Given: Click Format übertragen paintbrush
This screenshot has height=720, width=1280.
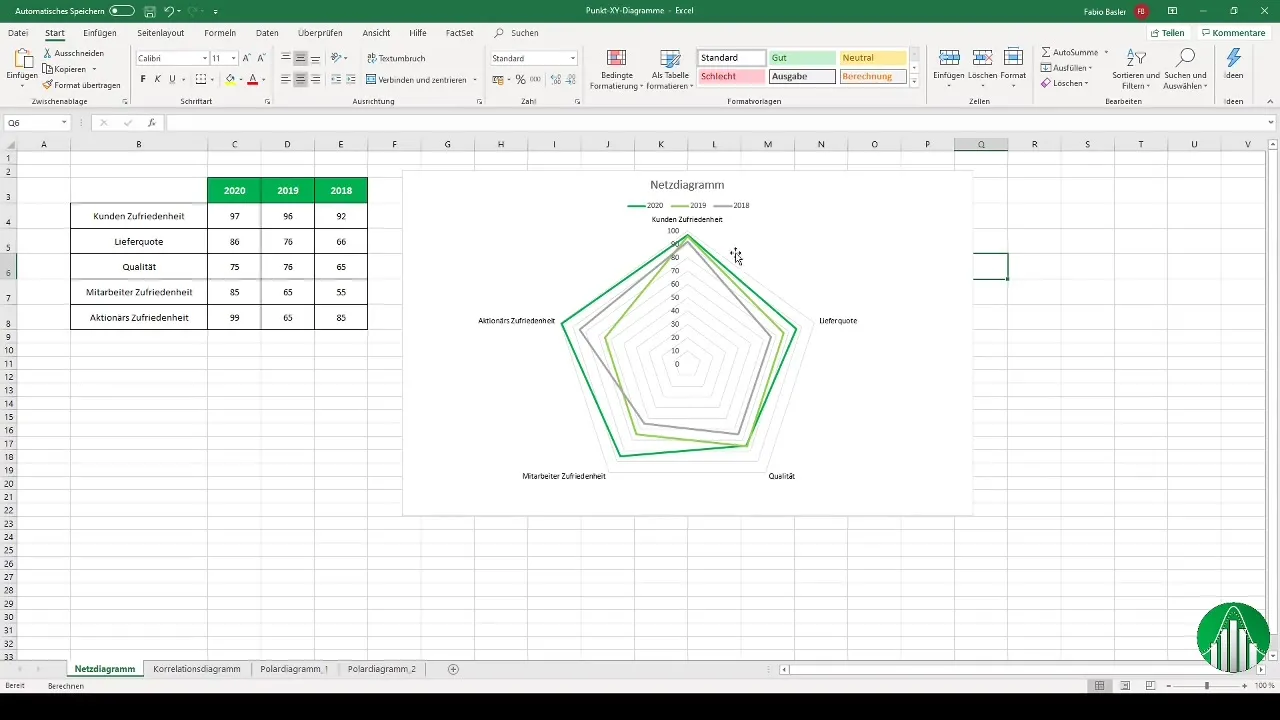Looking at the screenshot, I should [48, 85].
